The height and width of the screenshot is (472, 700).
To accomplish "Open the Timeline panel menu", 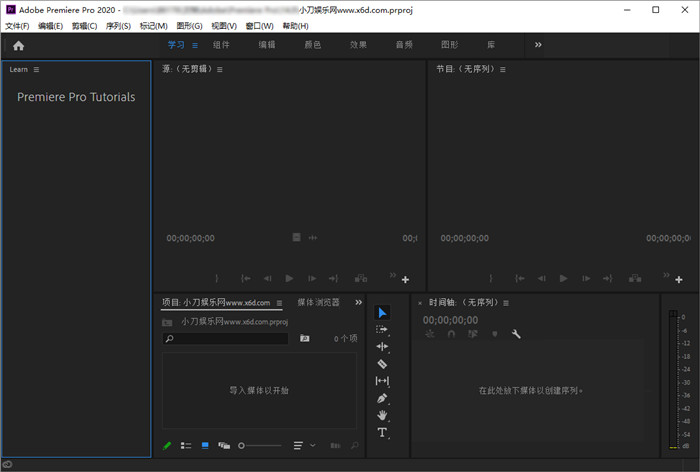I will 506,303.
